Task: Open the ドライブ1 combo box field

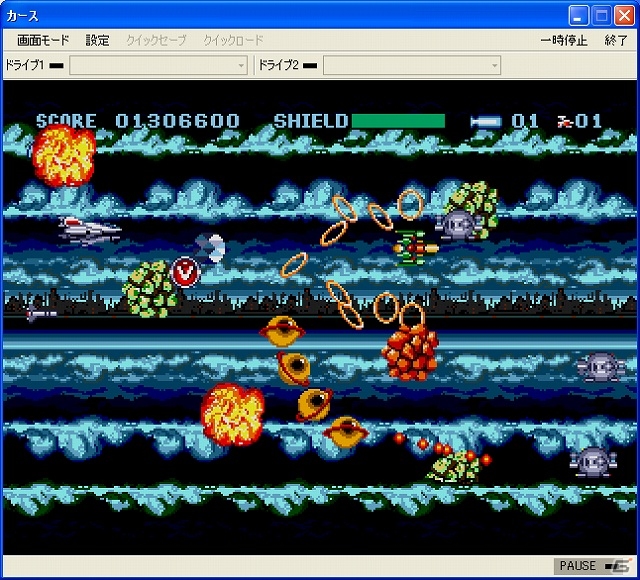Action: click(x=158, y=65)
